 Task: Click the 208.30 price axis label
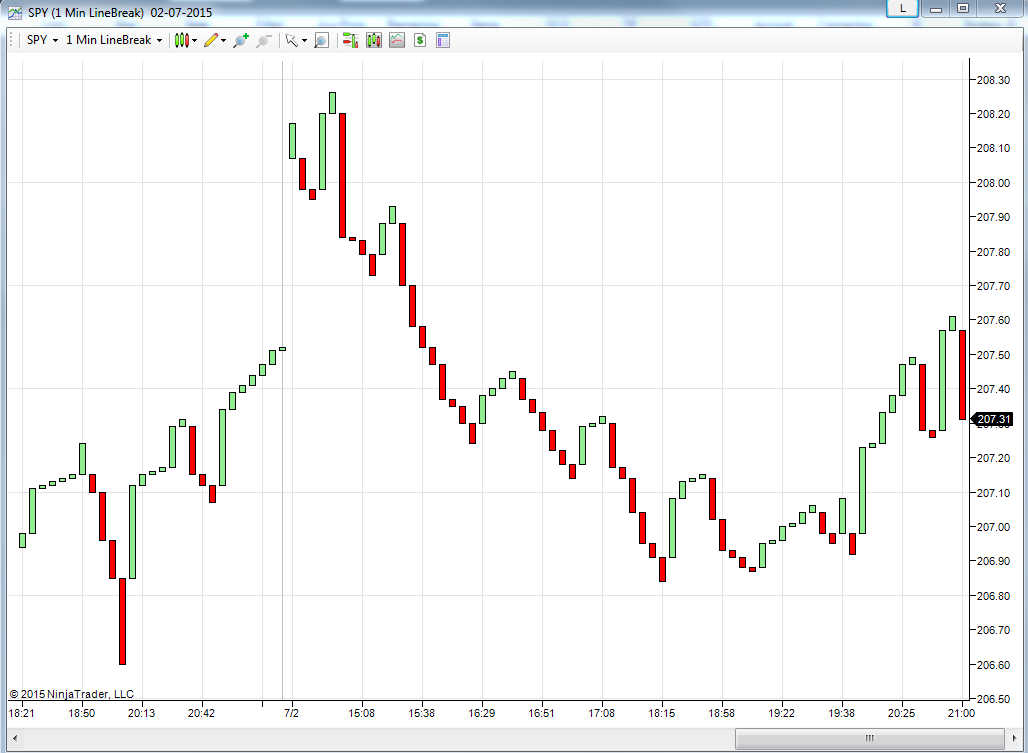tap(993, 80)
